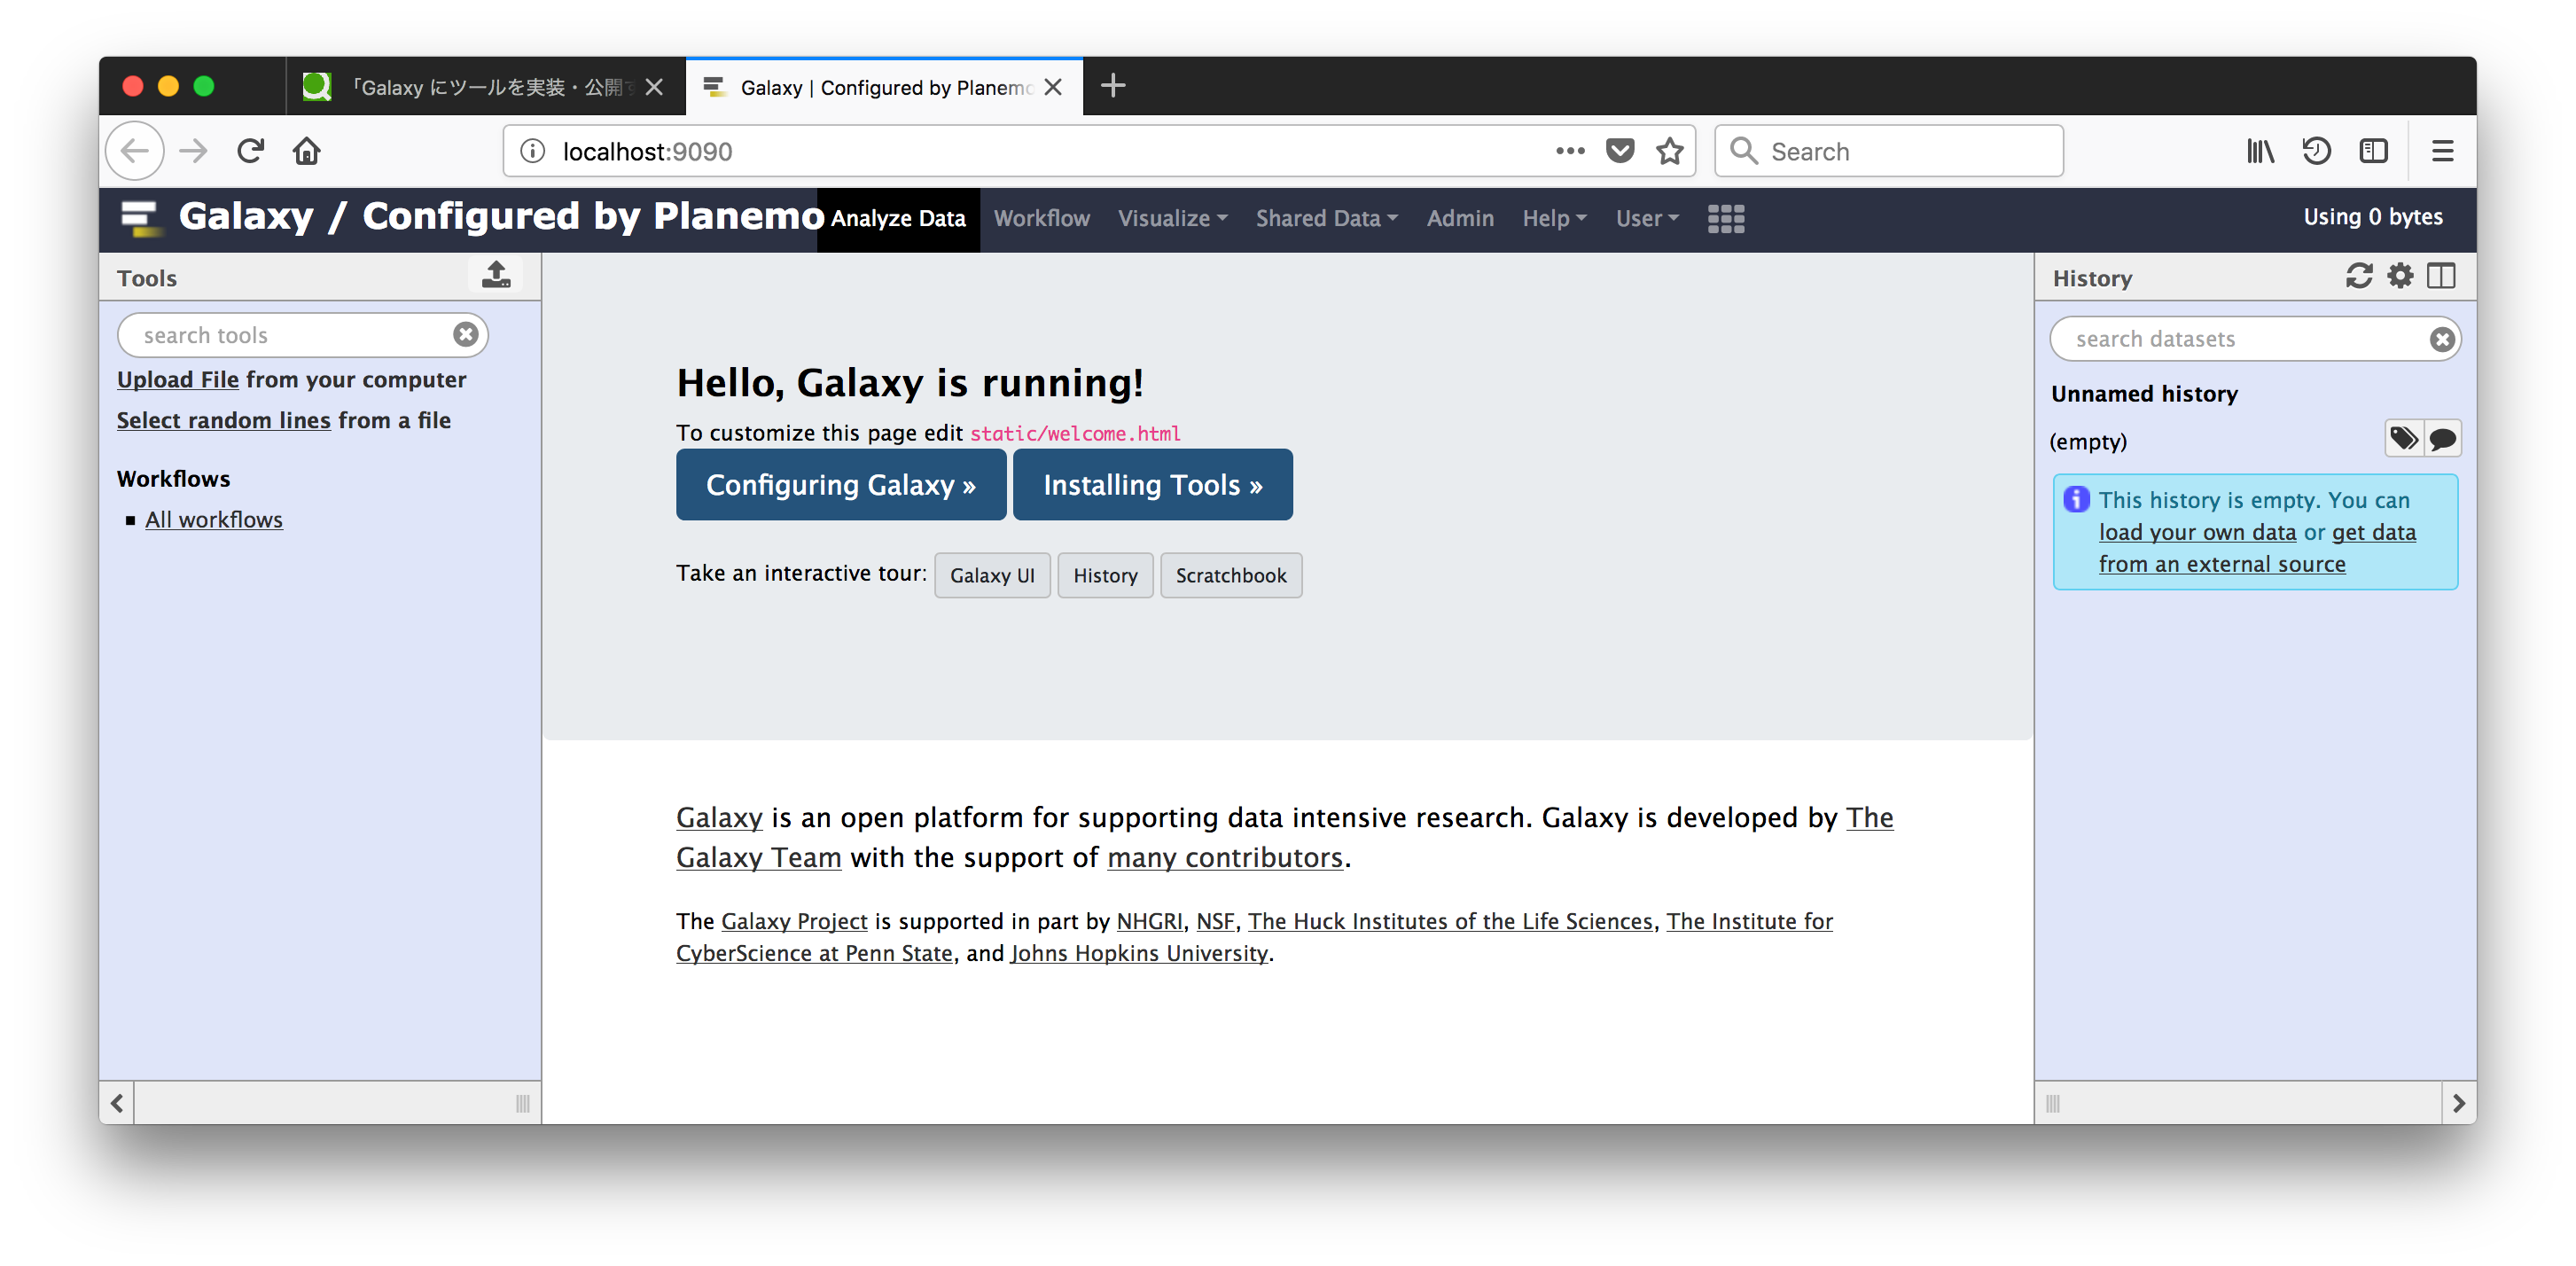Add history annotation via speech bubble icon
This screenshot has width=2576, height=1266.
pos(2442,438)
